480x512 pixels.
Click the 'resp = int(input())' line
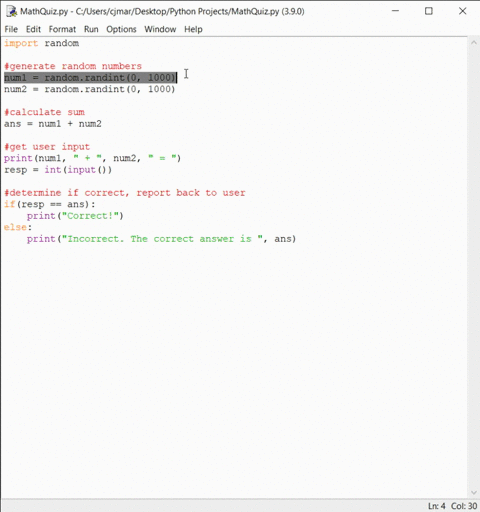58,170
